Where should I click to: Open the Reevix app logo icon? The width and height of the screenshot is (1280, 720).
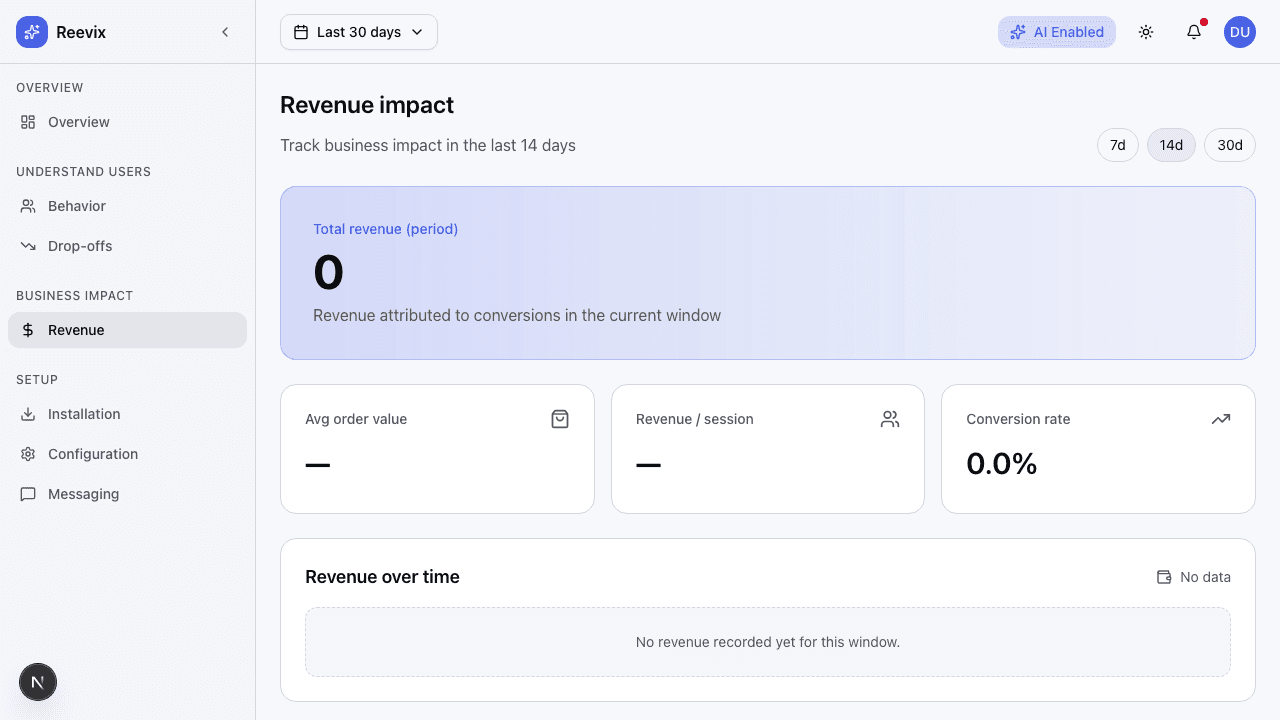(x=31, y=31)
